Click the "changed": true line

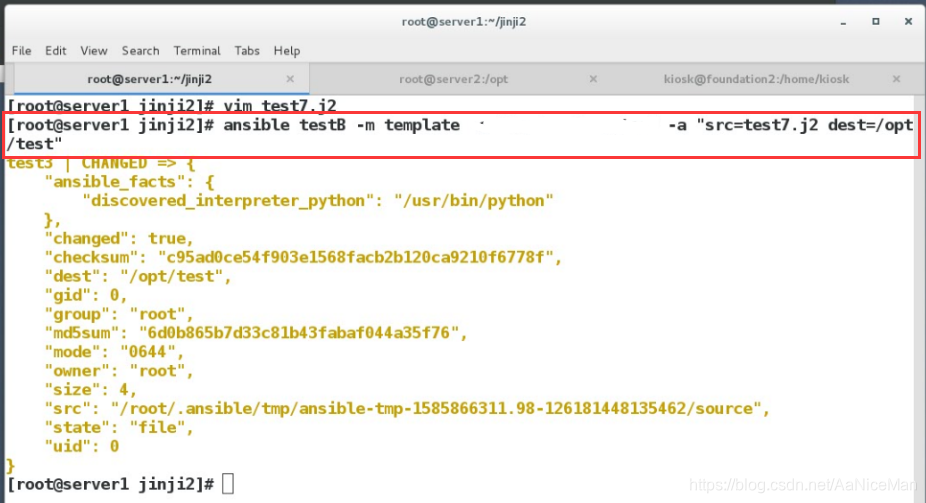[x=119, y=239]
